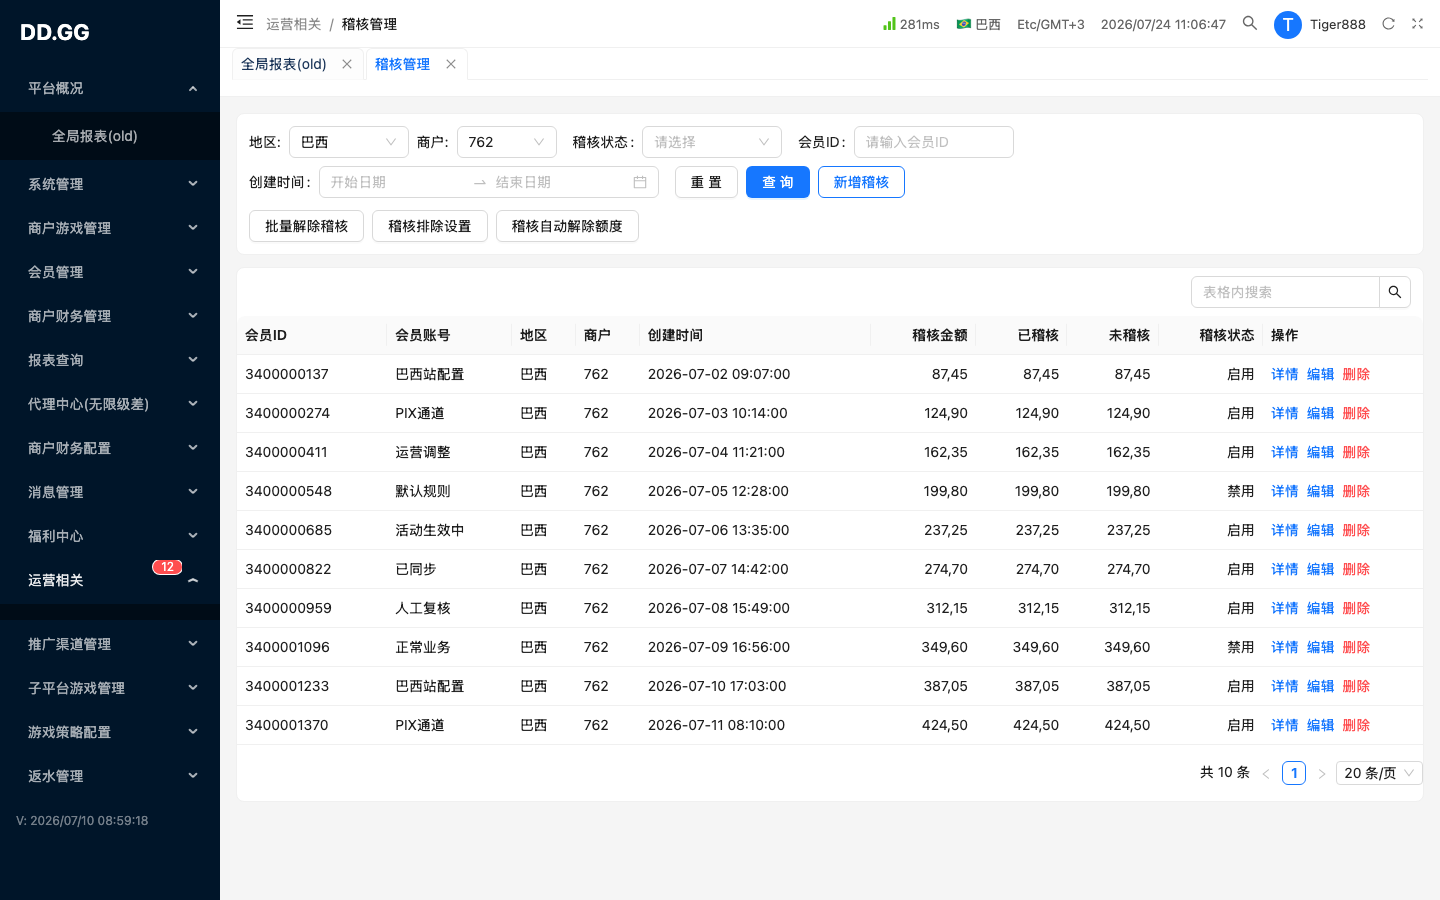Close the 稽核管理 tab
This screenshot has height=900, width=1440.
[451, 64]
